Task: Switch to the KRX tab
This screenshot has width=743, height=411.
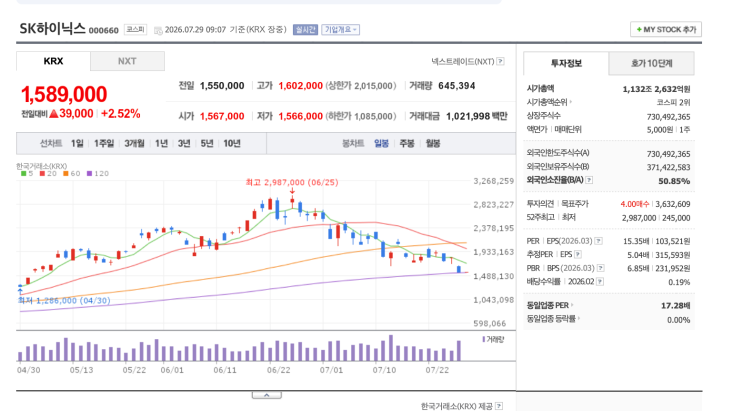Action: pos(53,61)
